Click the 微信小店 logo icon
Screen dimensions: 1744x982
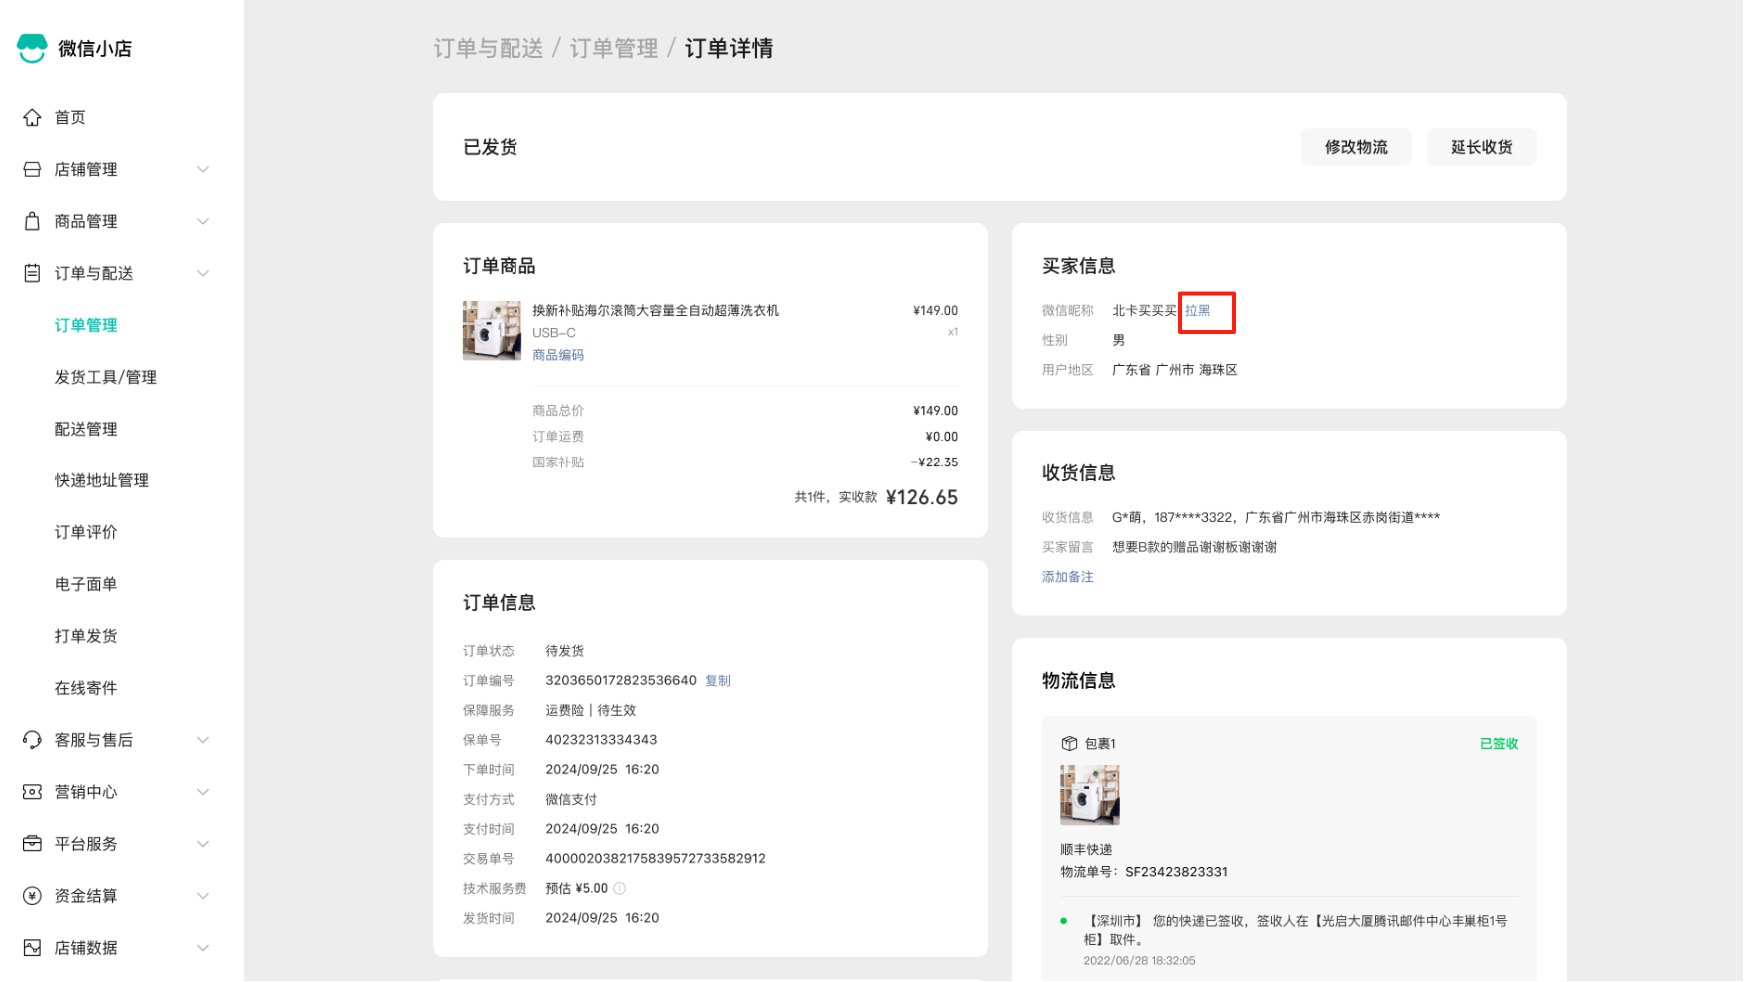[32, 48]
